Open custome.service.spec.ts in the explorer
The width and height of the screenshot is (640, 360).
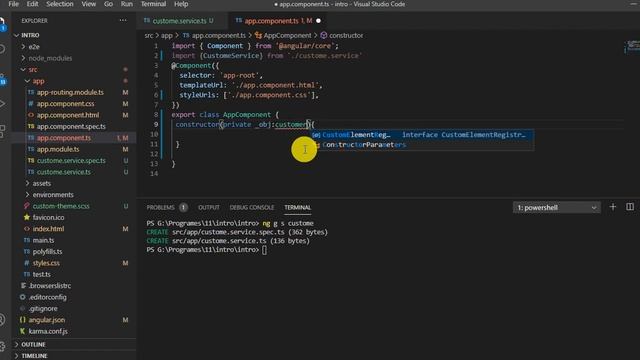71,161
